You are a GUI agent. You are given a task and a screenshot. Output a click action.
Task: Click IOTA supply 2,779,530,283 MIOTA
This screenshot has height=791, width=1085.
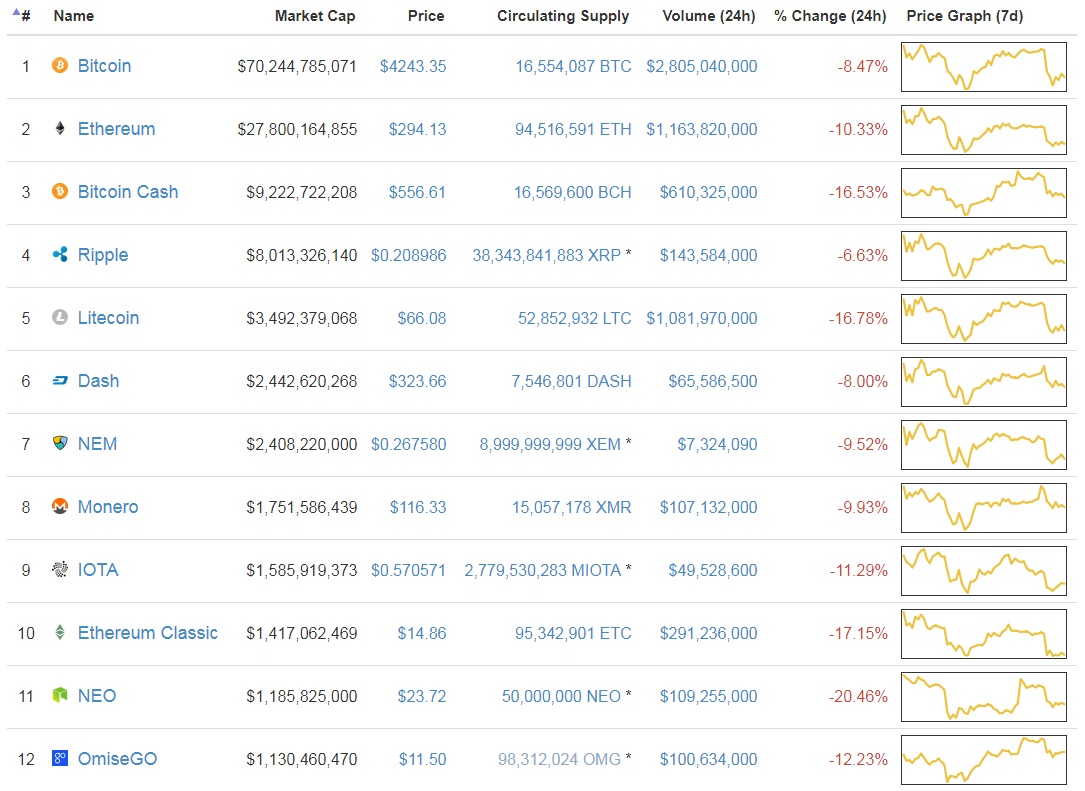coord(542,570)
